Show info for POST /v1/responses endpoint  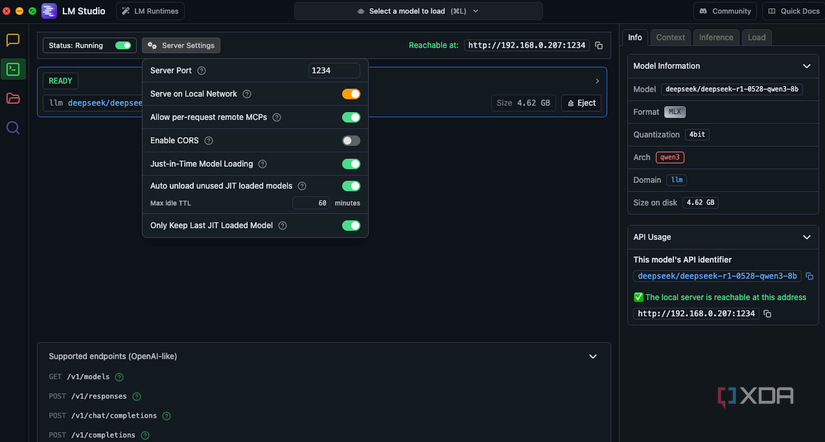click(x=137, y=397)
